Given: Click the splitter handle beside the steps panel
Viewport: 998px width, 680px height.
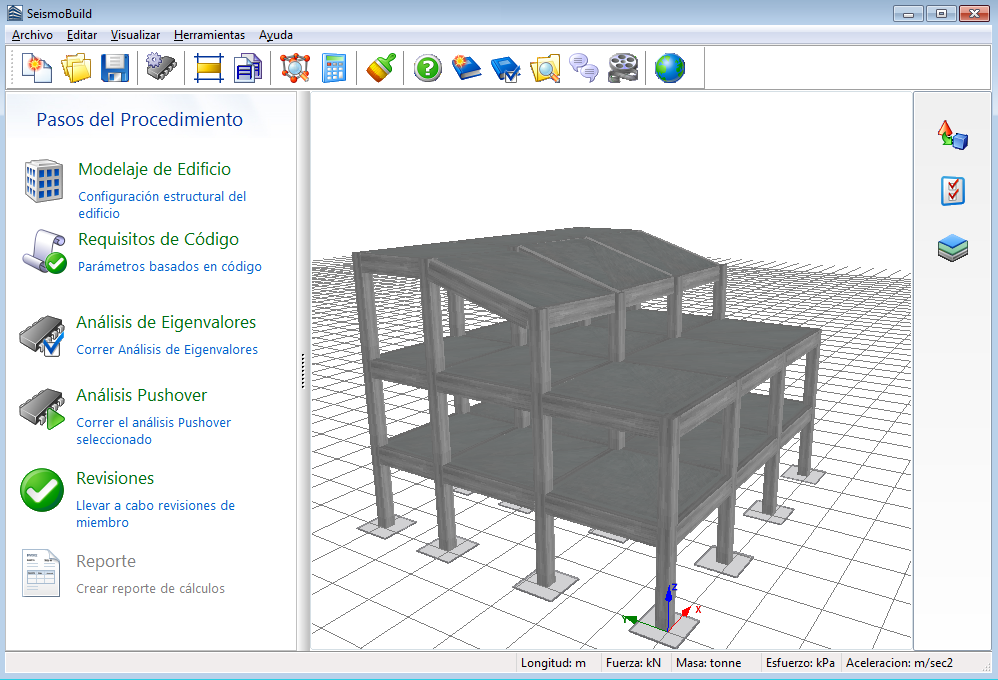Looking at the screenshot, I should click(x=302, y=372).
